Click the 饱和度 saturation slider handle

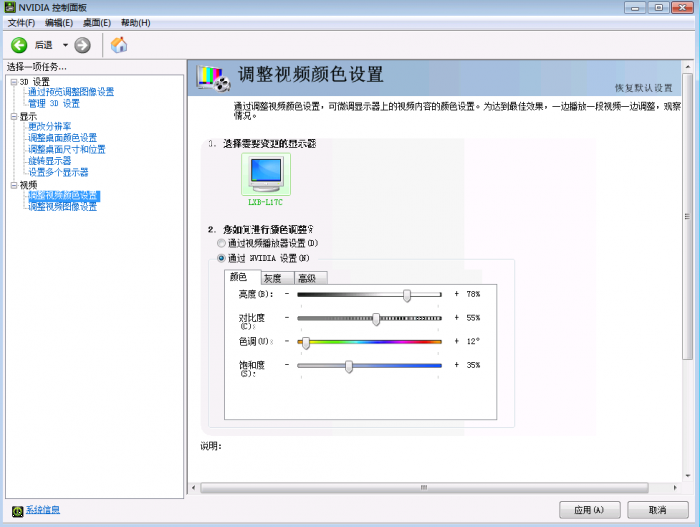[x=349, y=366]
